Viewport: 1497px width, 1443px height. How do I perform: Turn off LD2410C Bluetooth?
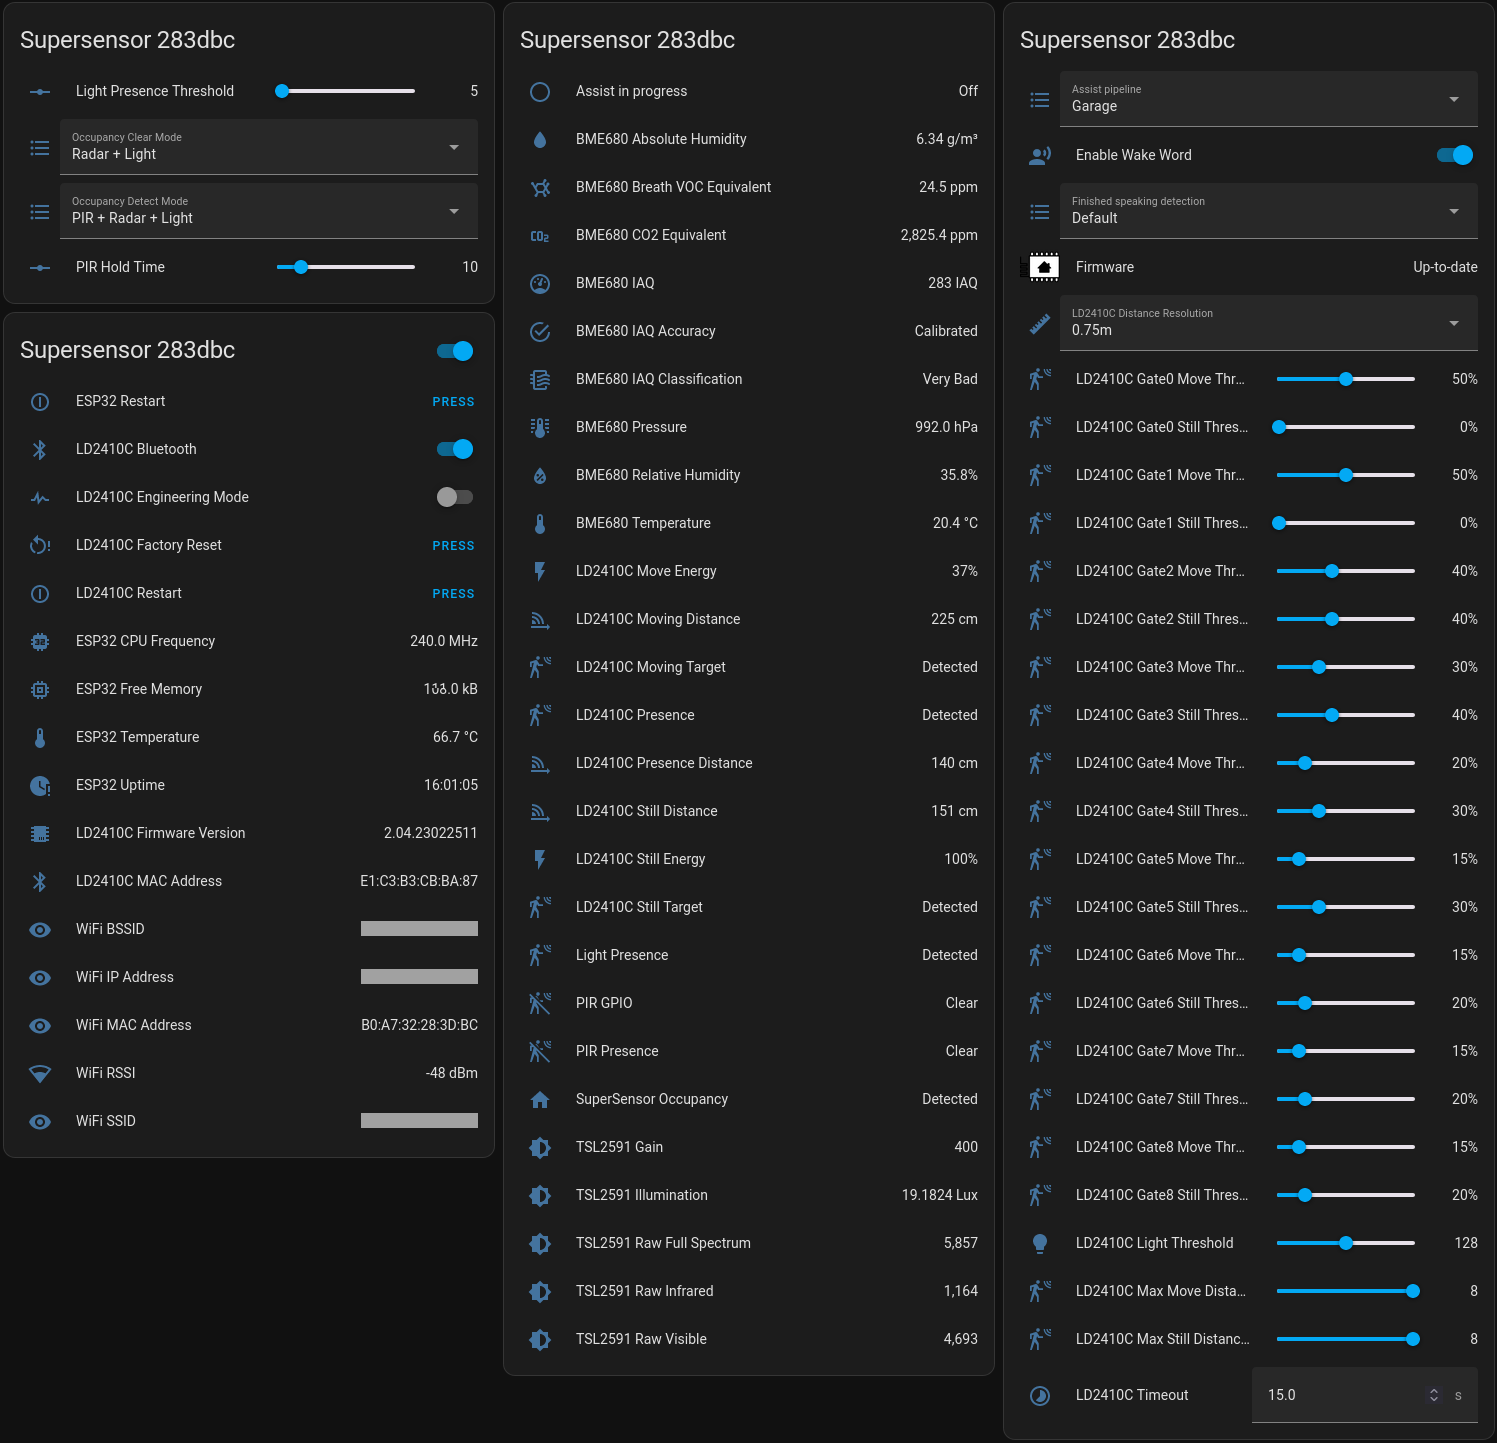[x=455, y=449]
